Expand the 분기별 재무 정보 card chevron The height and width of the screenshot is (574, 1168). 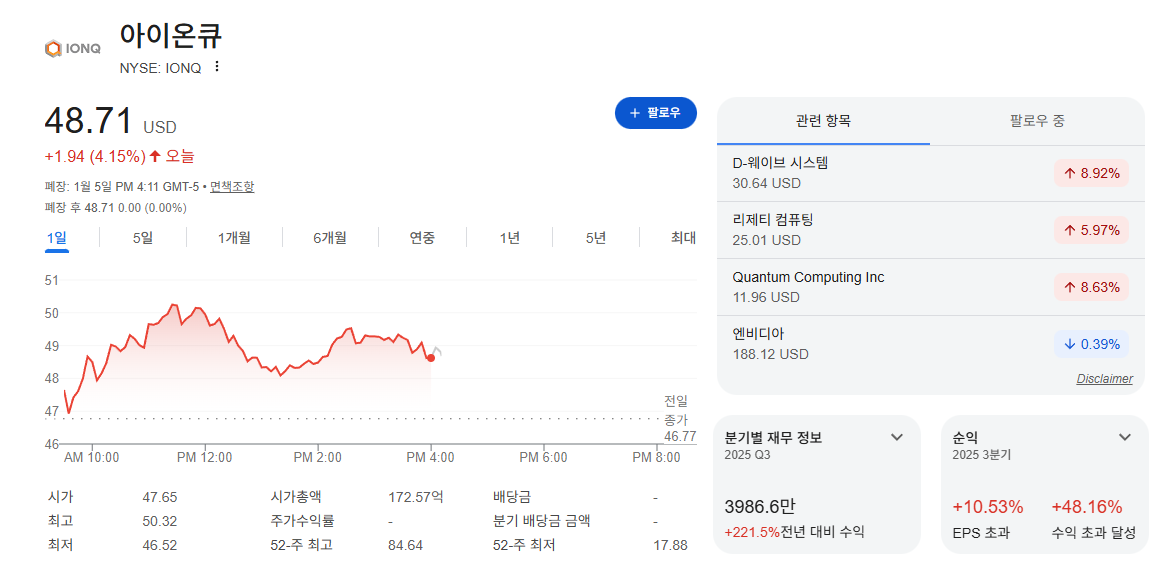pyautogui.click(x=897, y=437)
